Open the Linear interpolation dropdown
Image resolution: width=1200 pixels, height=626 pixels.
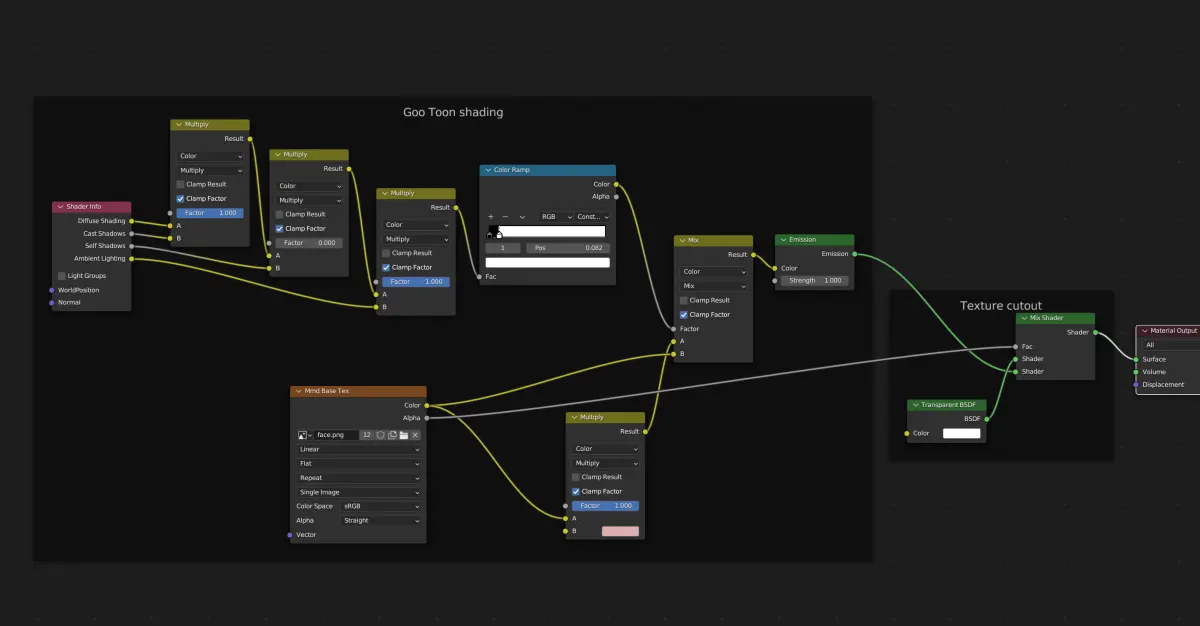point(358,449)
